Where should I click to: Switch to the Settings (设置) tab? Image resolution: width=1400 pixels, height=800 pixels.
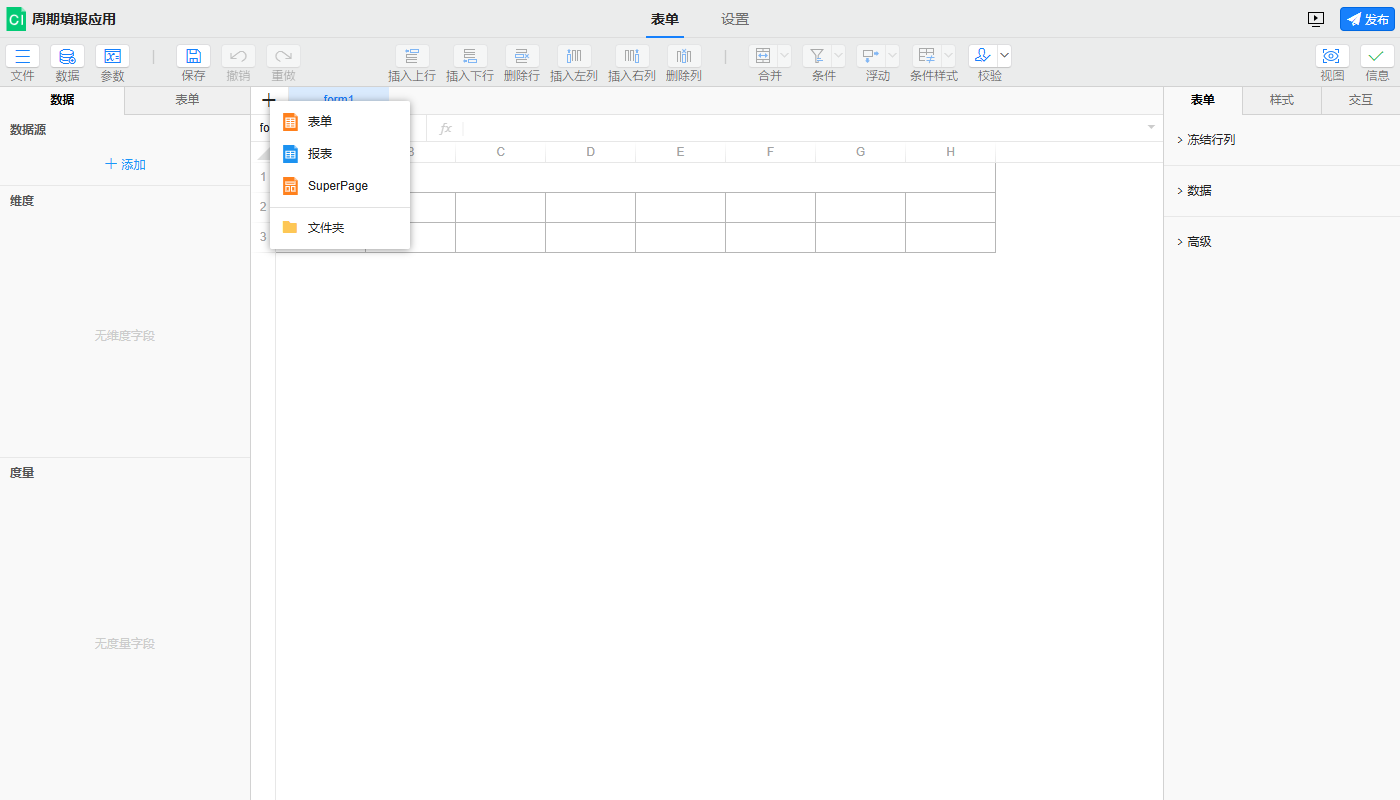click(x=735, y=19)
